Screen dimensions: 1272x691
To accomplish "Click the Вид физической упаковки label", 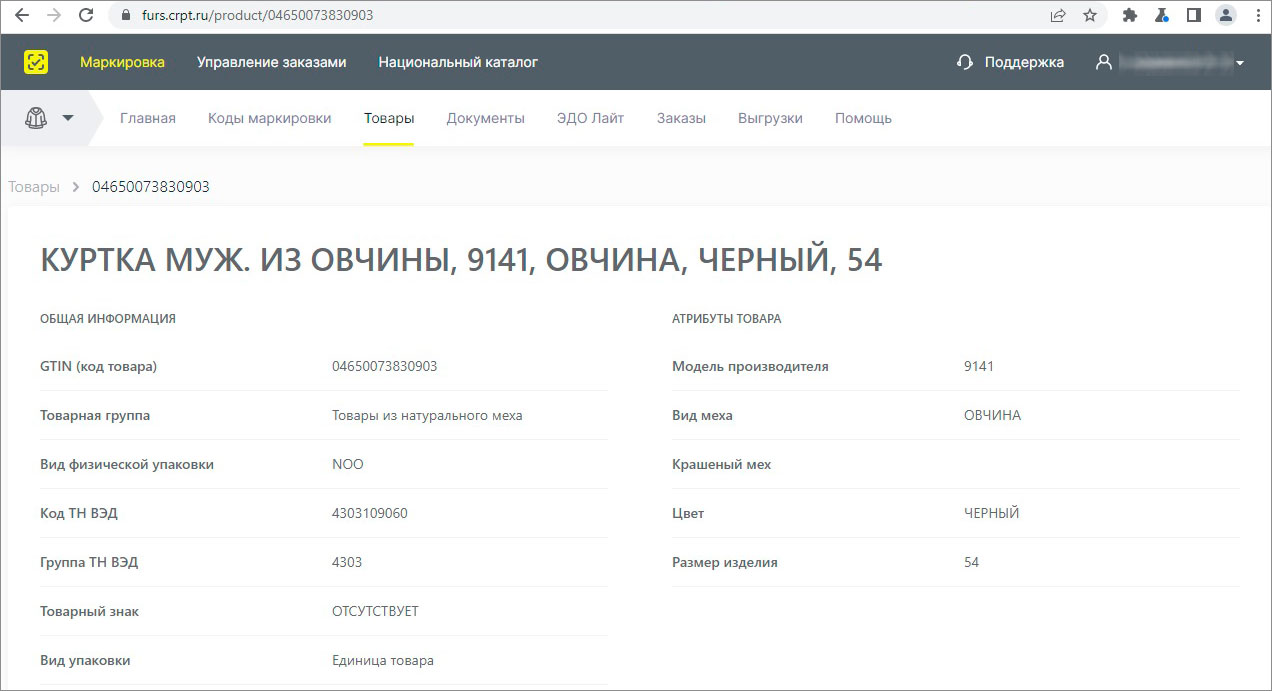I will tap(127, 464).
